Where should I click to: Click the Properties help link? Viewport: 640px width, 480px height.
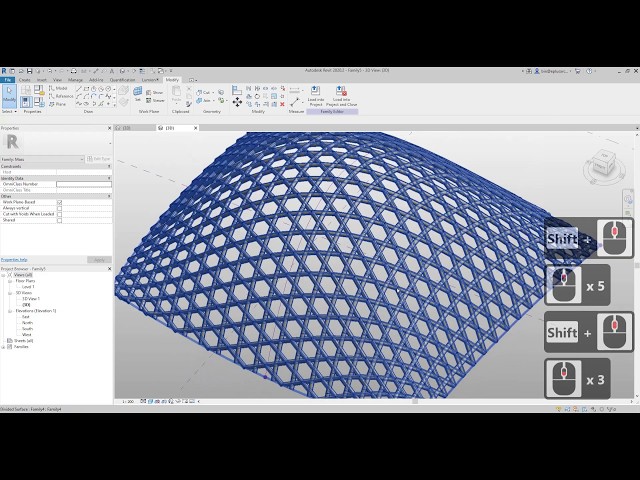(x=14, y=260)
